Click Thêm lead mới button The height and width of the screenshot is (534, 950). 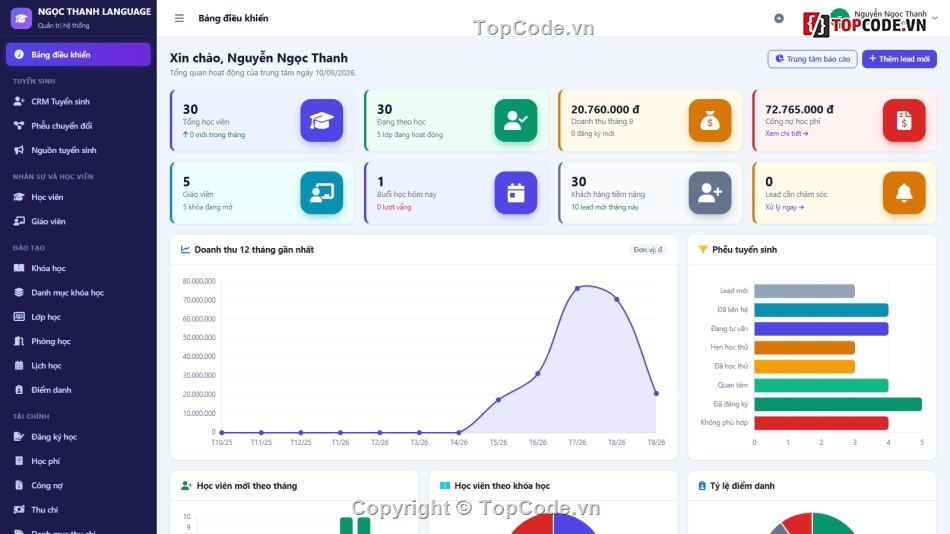pos(899,59)
